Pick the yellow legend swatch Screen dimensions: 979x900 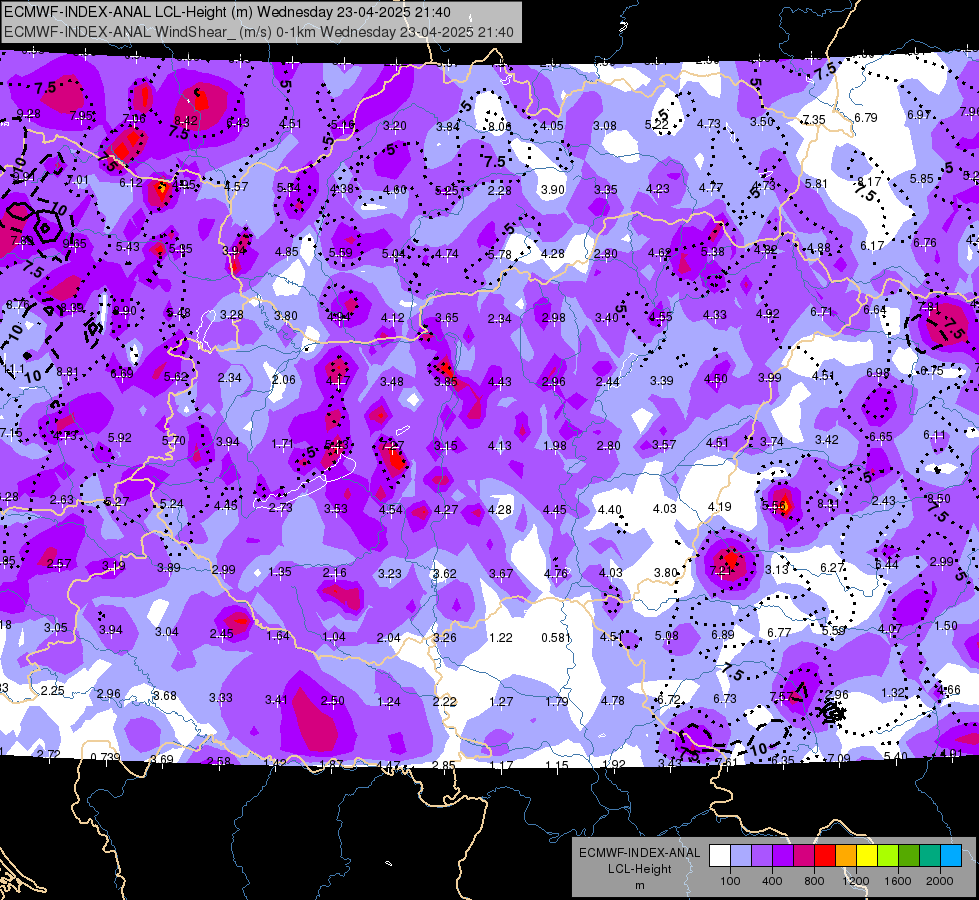tap(867, 856)
